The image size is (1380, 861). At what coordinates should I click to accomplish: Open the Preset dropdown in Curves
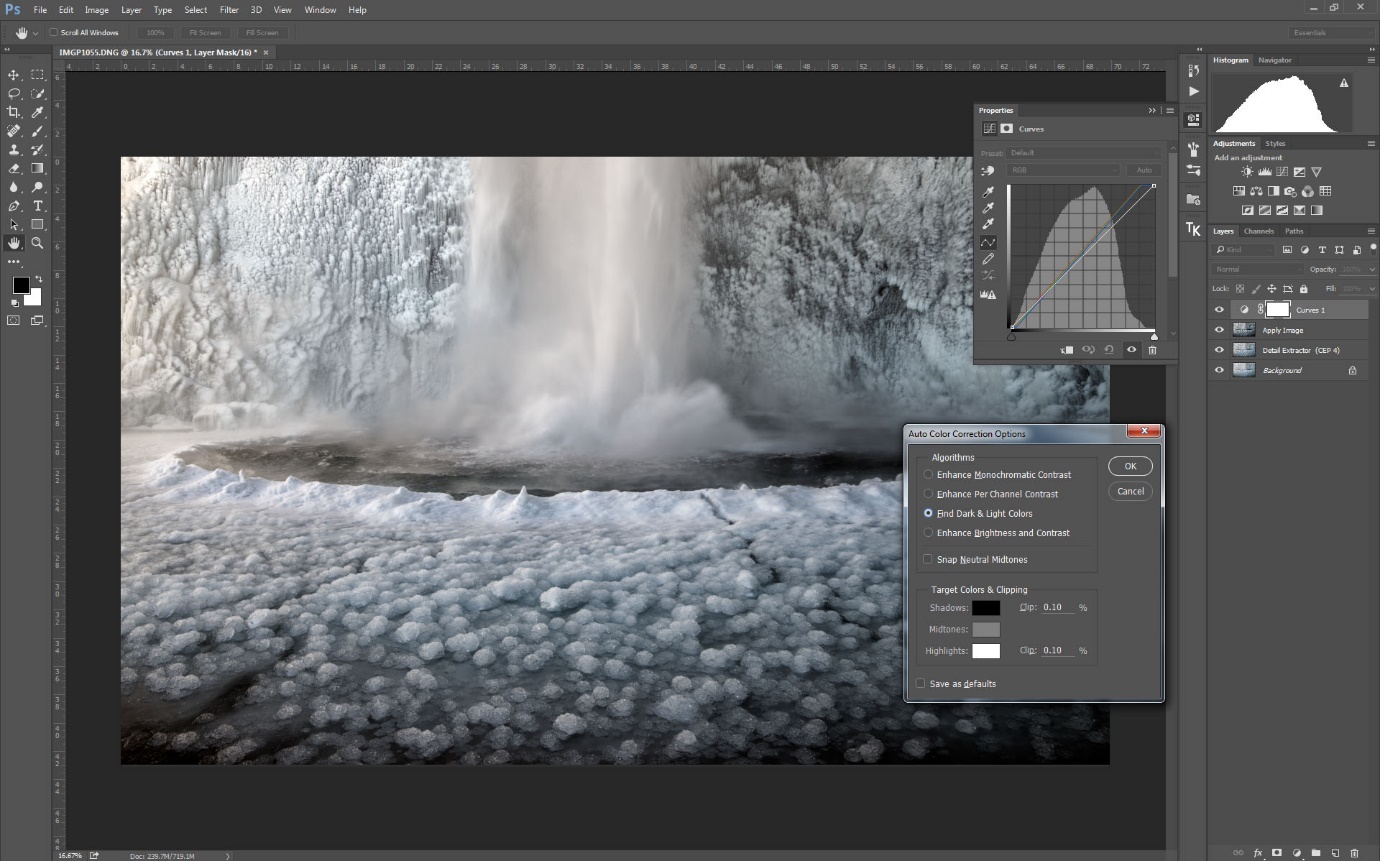tap(1084, 153)
